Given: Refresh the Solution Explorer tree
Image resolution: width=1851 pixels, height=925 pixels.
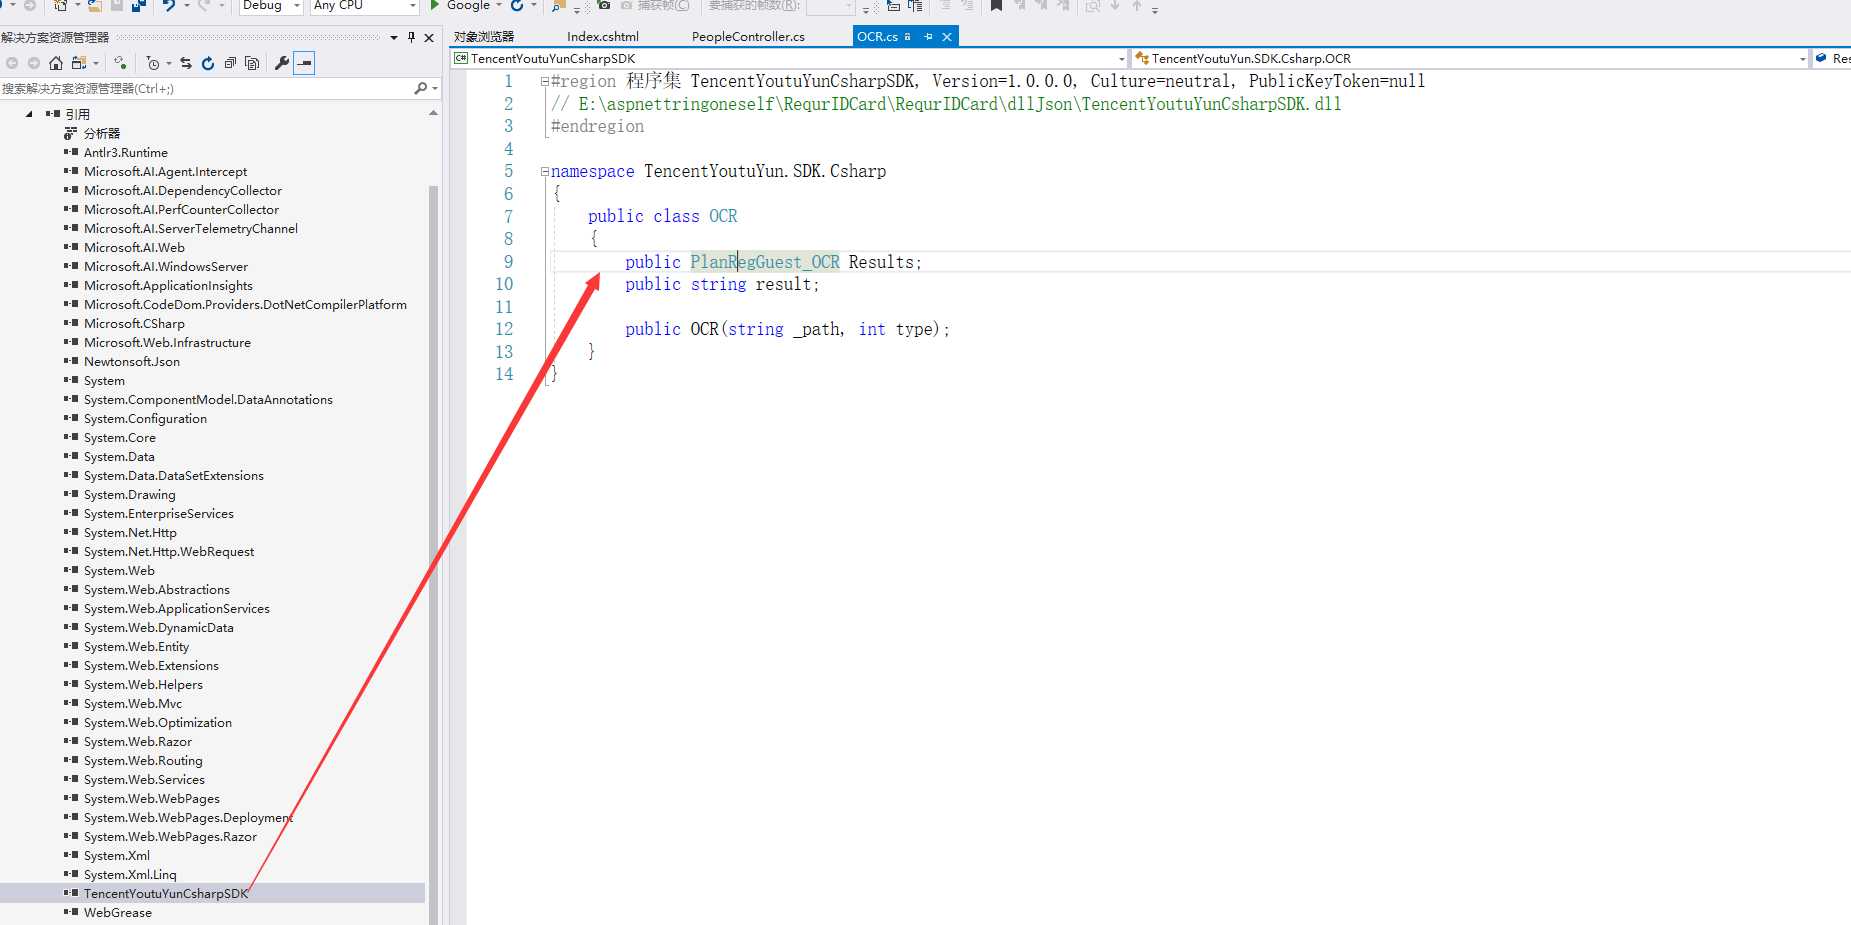Looking at the screenshot, I should (208, 63).
